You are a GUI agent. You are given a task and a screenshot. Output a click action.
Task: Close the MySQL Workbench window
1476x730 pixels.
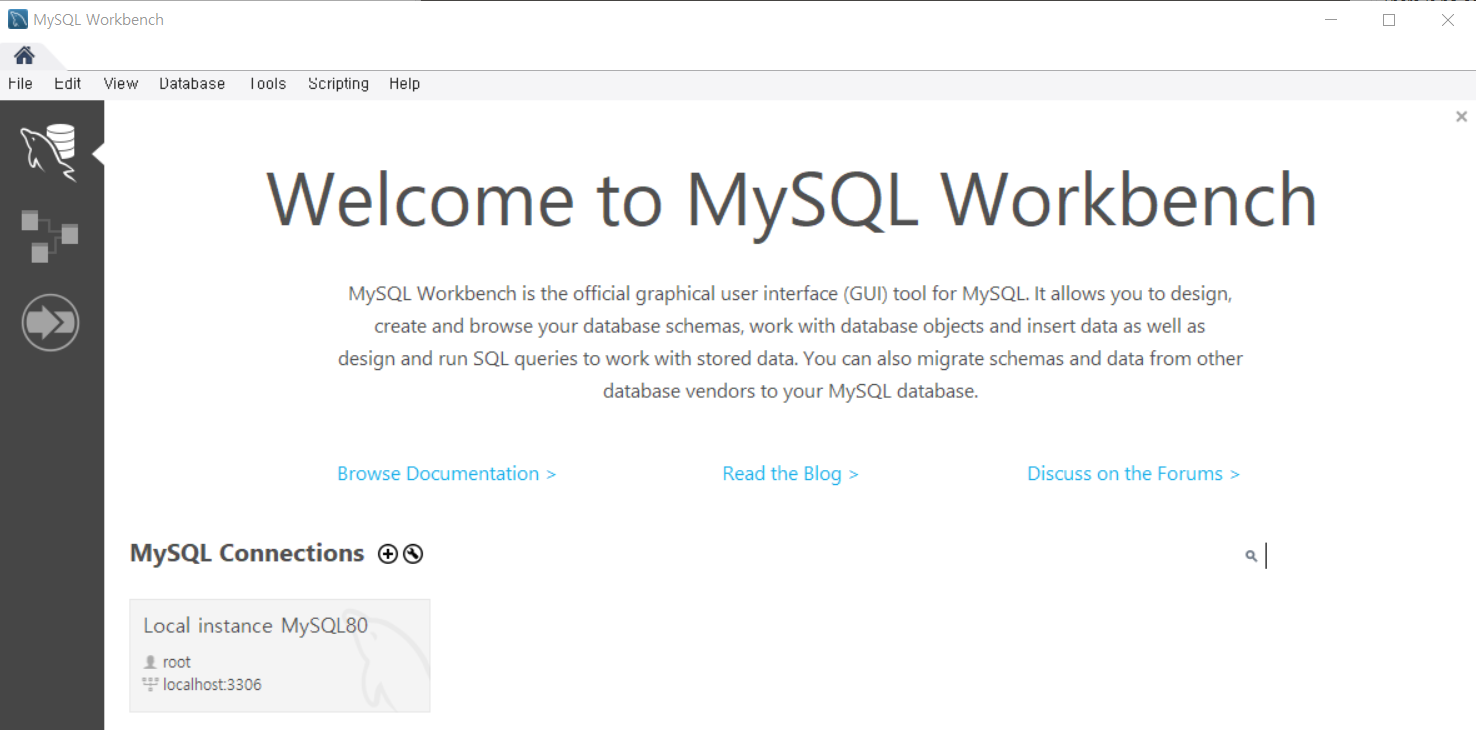tap(1448, 20)
